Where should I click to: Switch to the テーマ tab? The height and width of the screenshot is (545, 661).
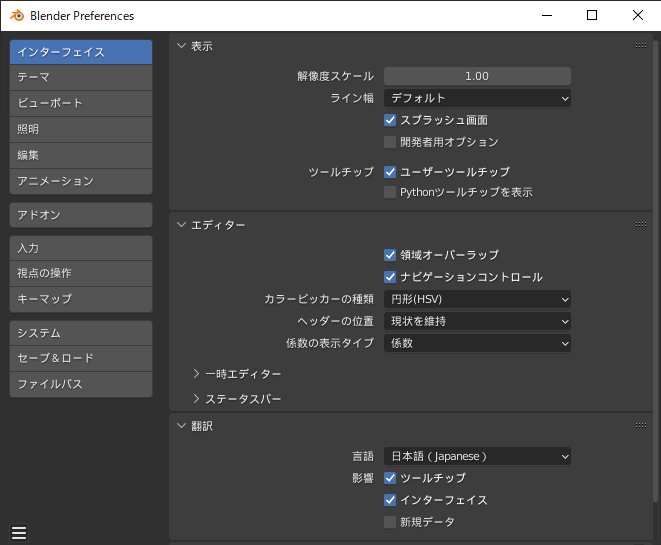81,77
